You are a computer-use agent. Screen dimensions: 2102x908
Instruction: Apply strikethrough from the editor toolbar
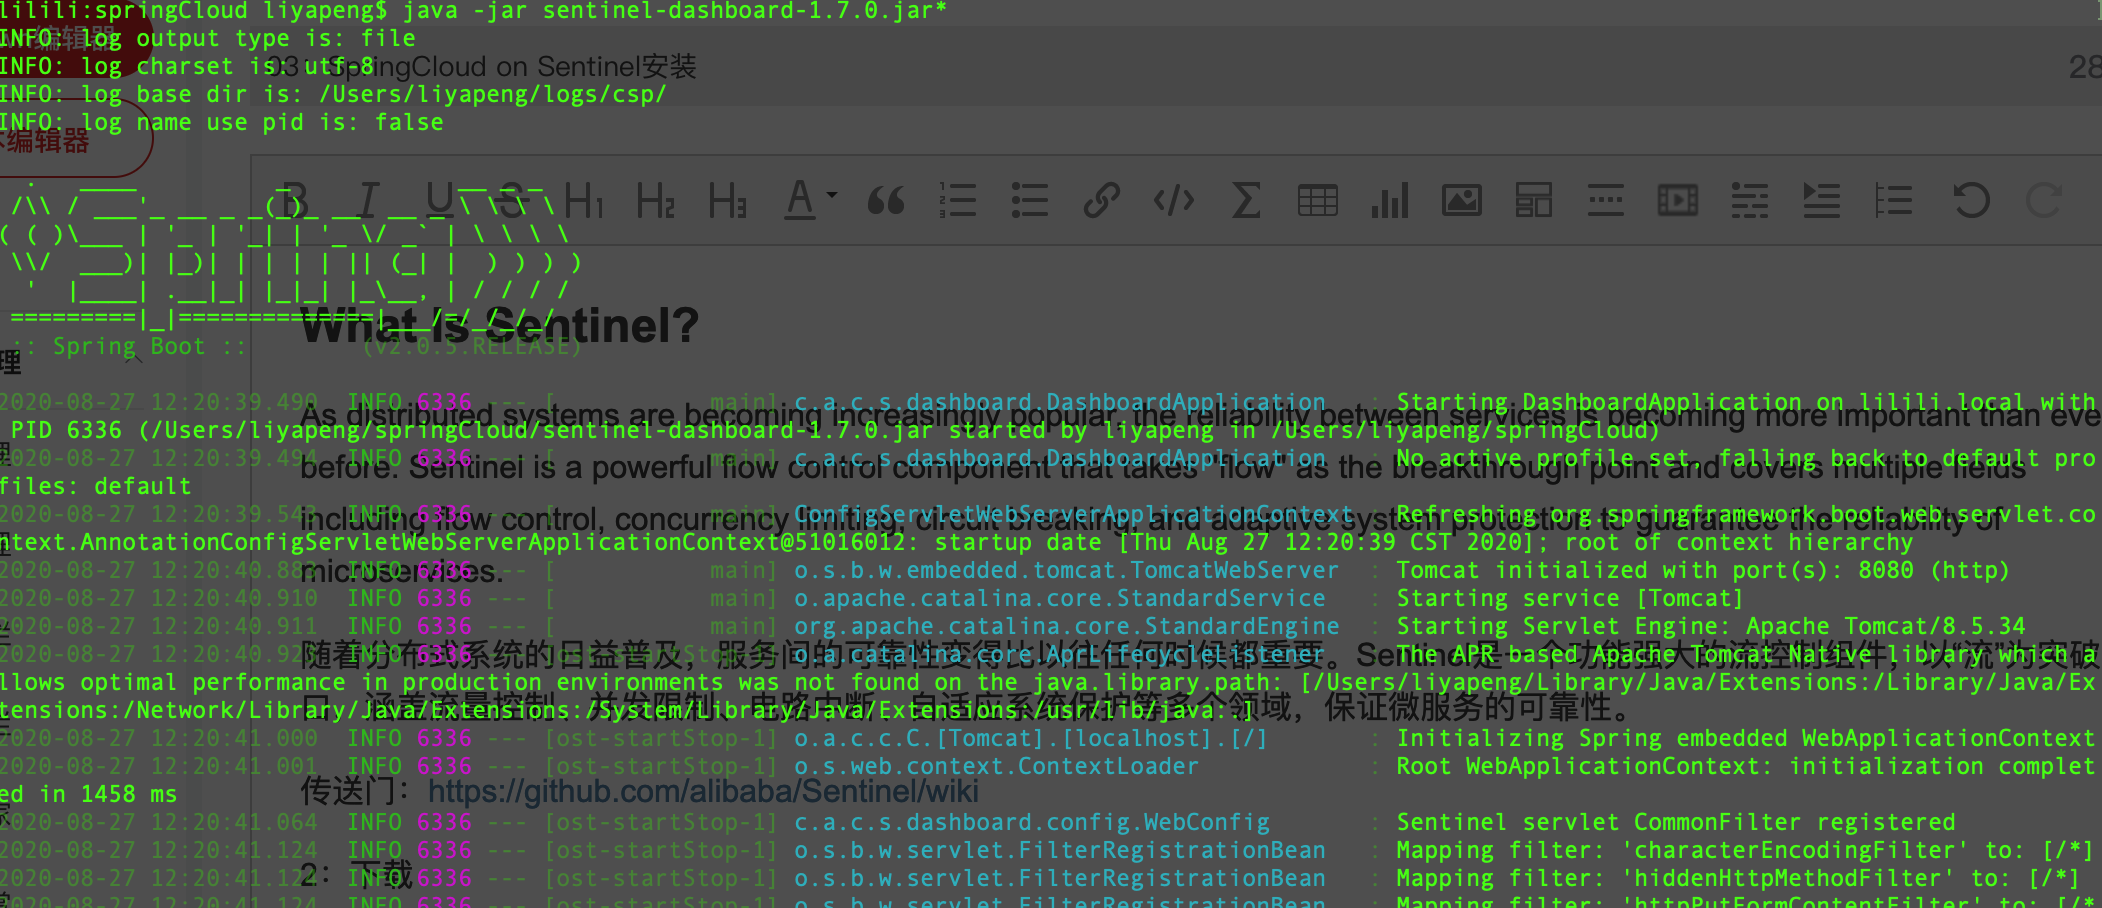coord(512,200)
